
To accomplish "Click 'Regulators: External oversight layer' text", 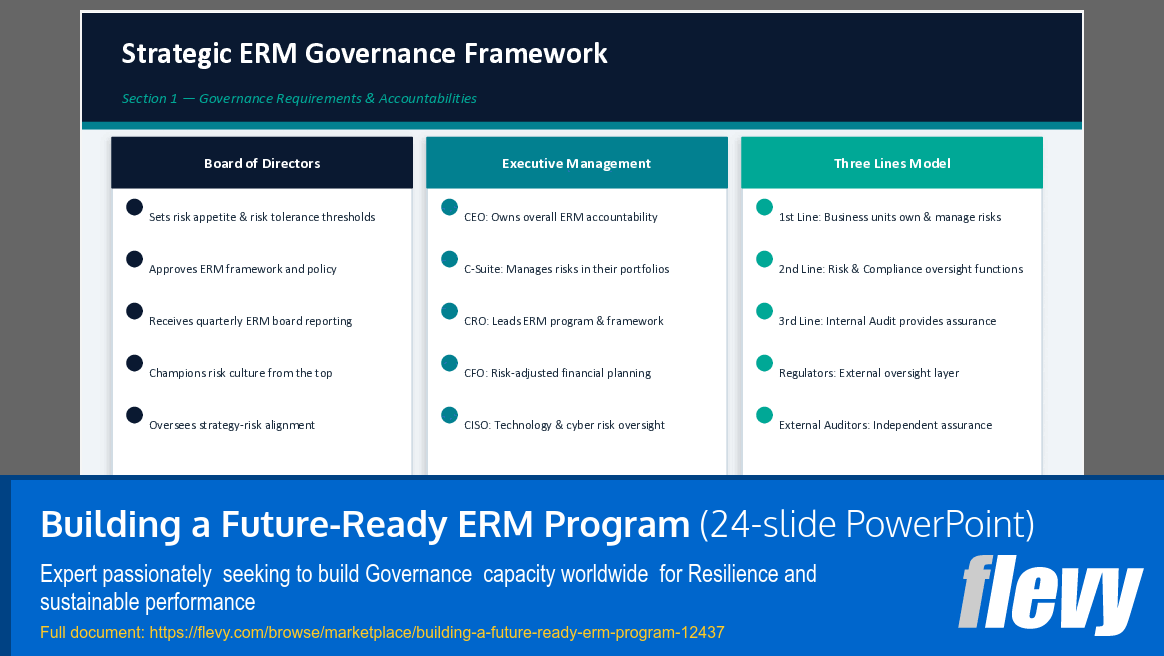I will coord(869,373).
